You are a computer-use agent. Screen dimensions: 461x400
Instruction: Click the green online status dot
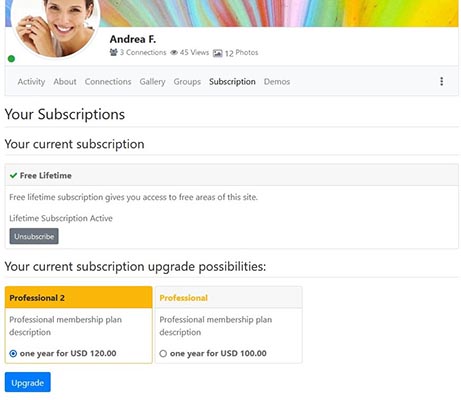coord(11,59)
